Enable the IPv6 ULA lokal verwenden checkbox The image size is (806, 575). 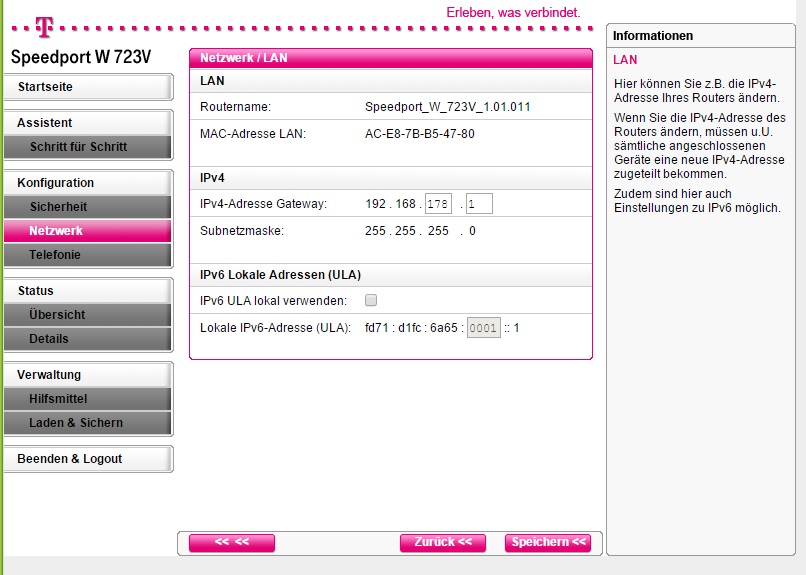371,300
